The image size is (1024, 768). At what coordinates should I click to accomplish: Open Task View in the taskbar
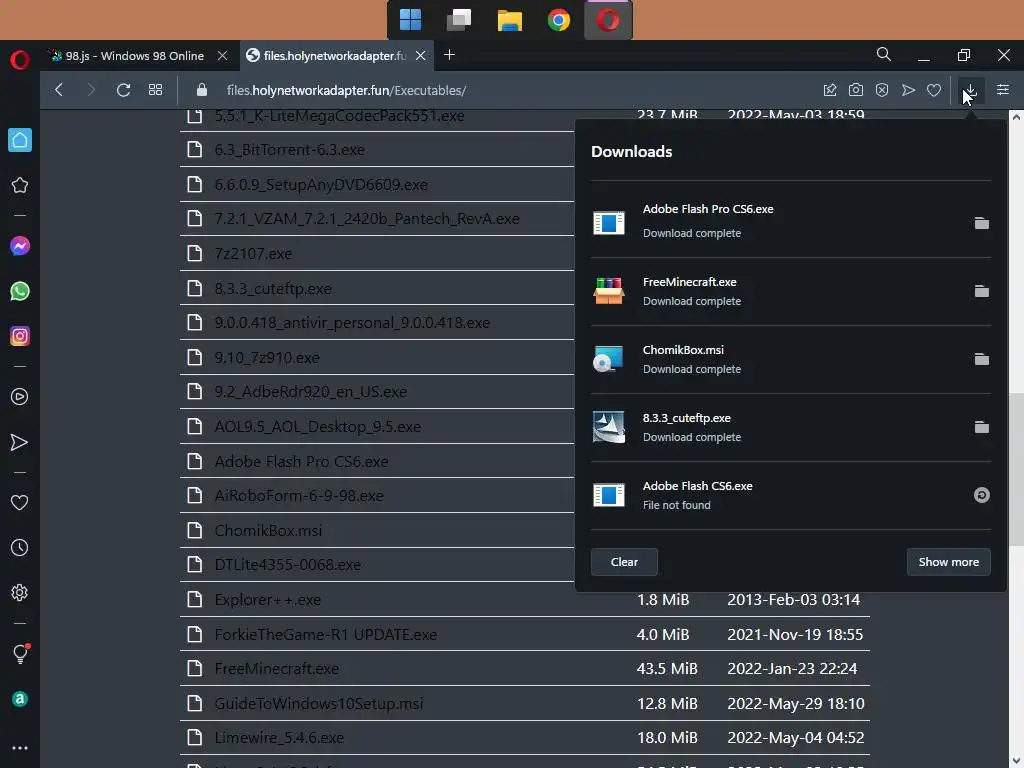point(459,20)
